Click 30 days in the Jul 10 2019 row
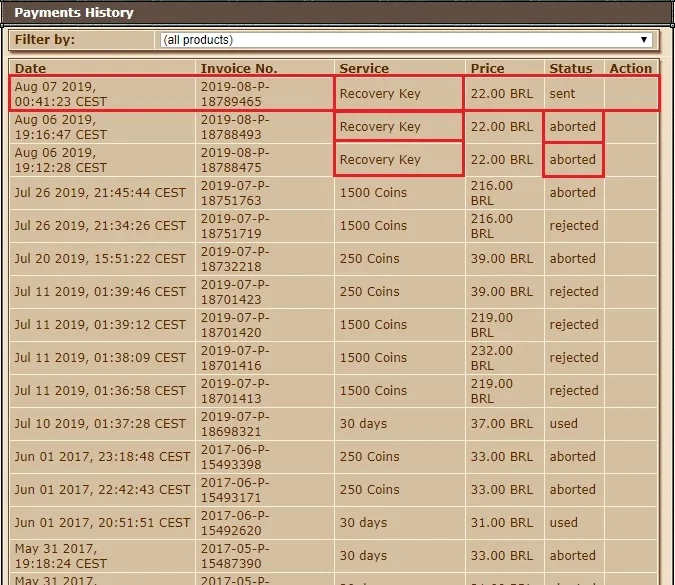 pos(363,424)
